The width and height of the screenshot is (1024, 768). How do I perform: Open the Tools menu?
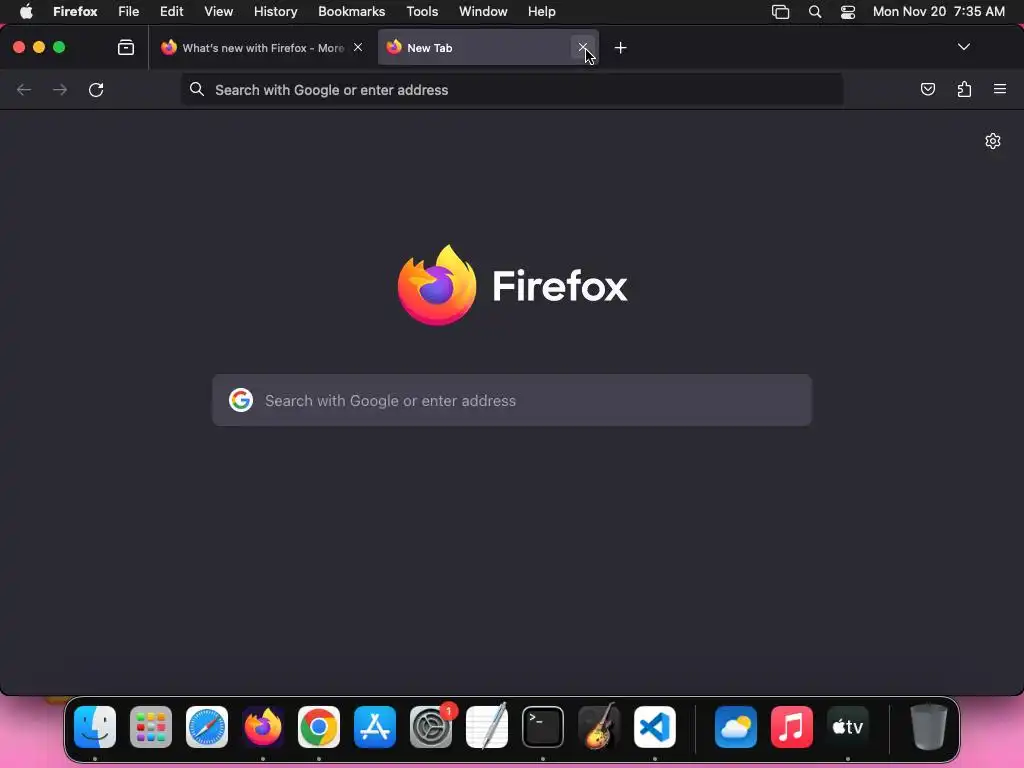click(423, 12)
